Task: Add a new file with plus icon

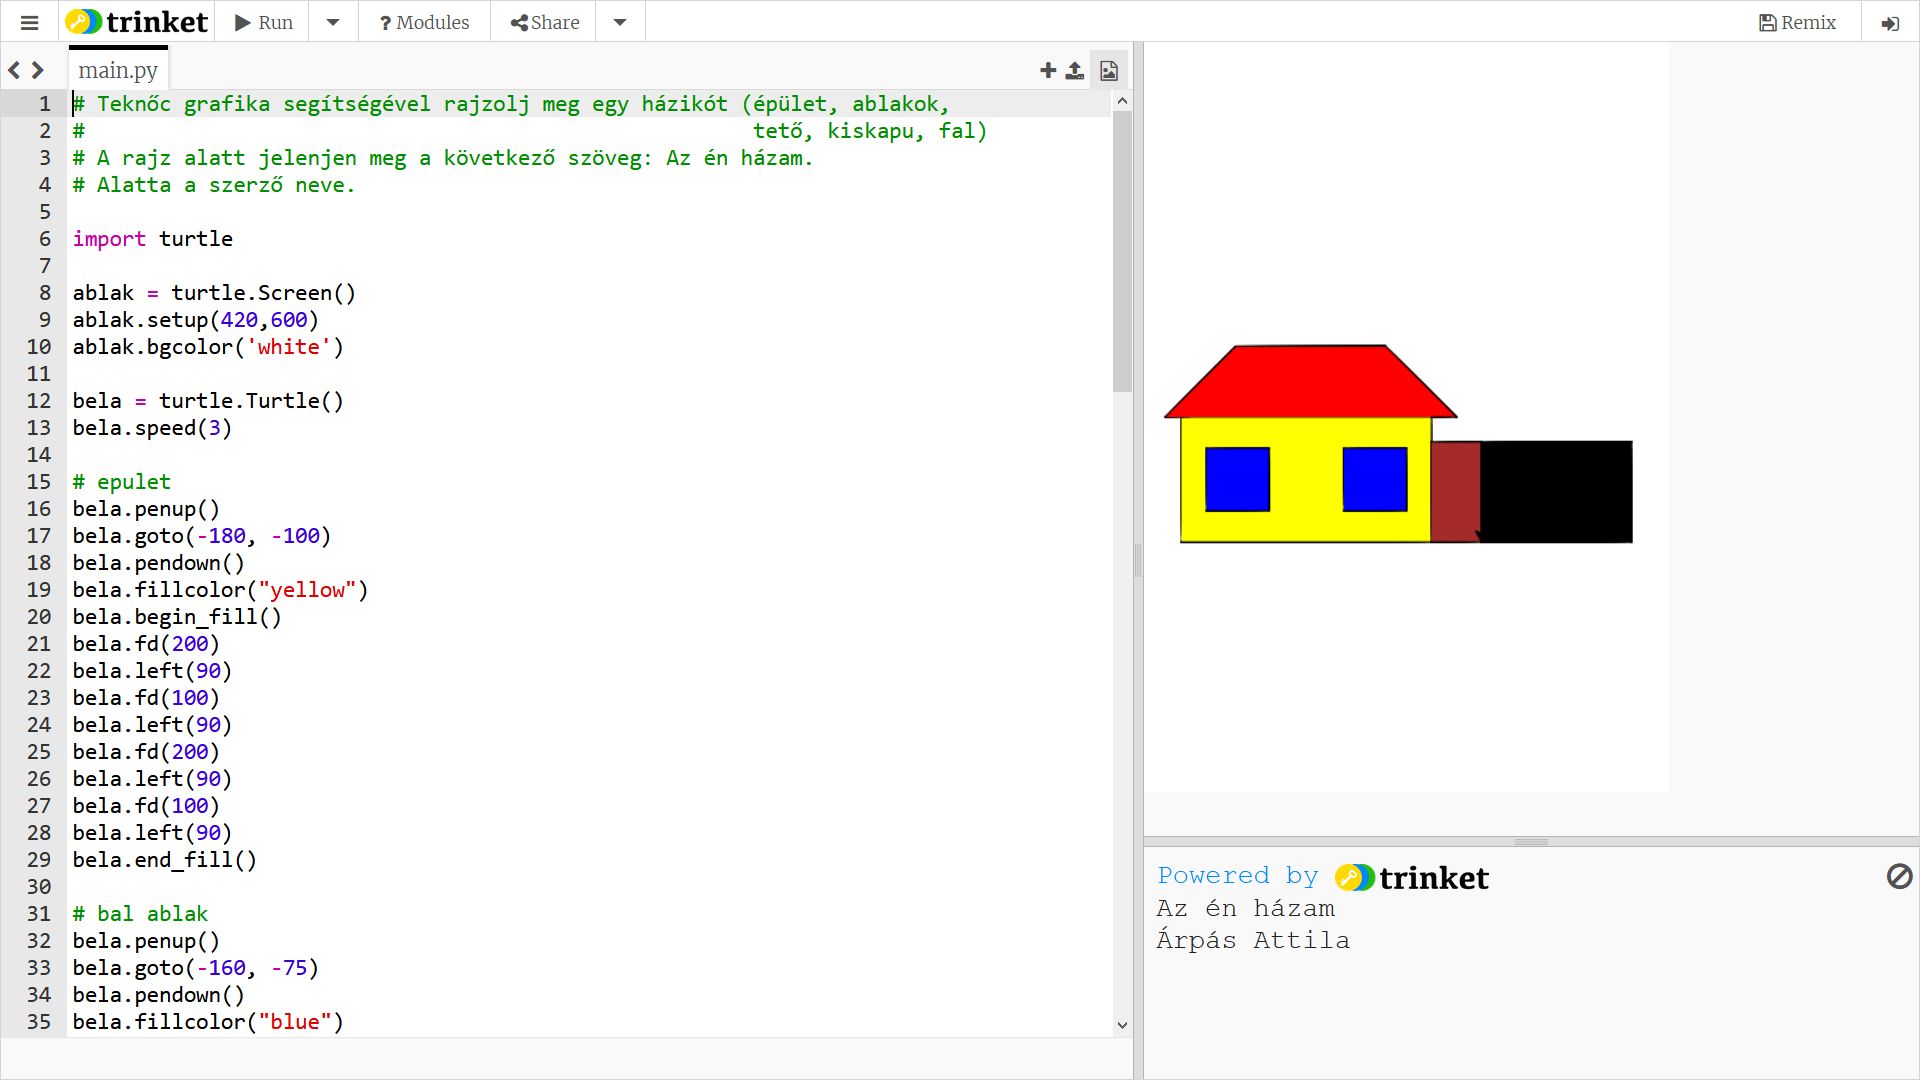Action: pyautogui.click(x=1047, y=70)
